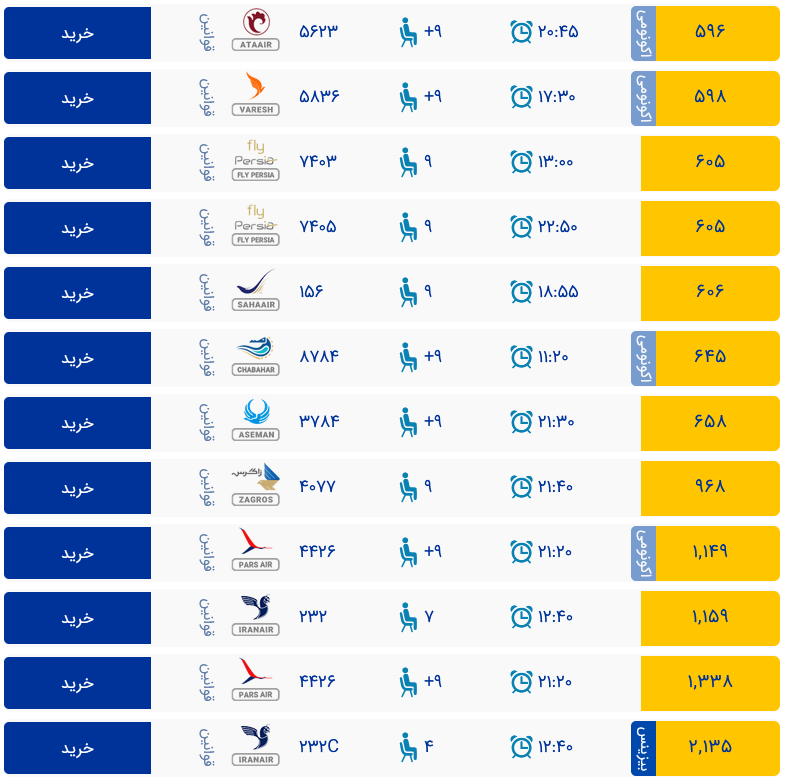Click the Varesh airline logo

pyautogui.click(x=256, y=96)
